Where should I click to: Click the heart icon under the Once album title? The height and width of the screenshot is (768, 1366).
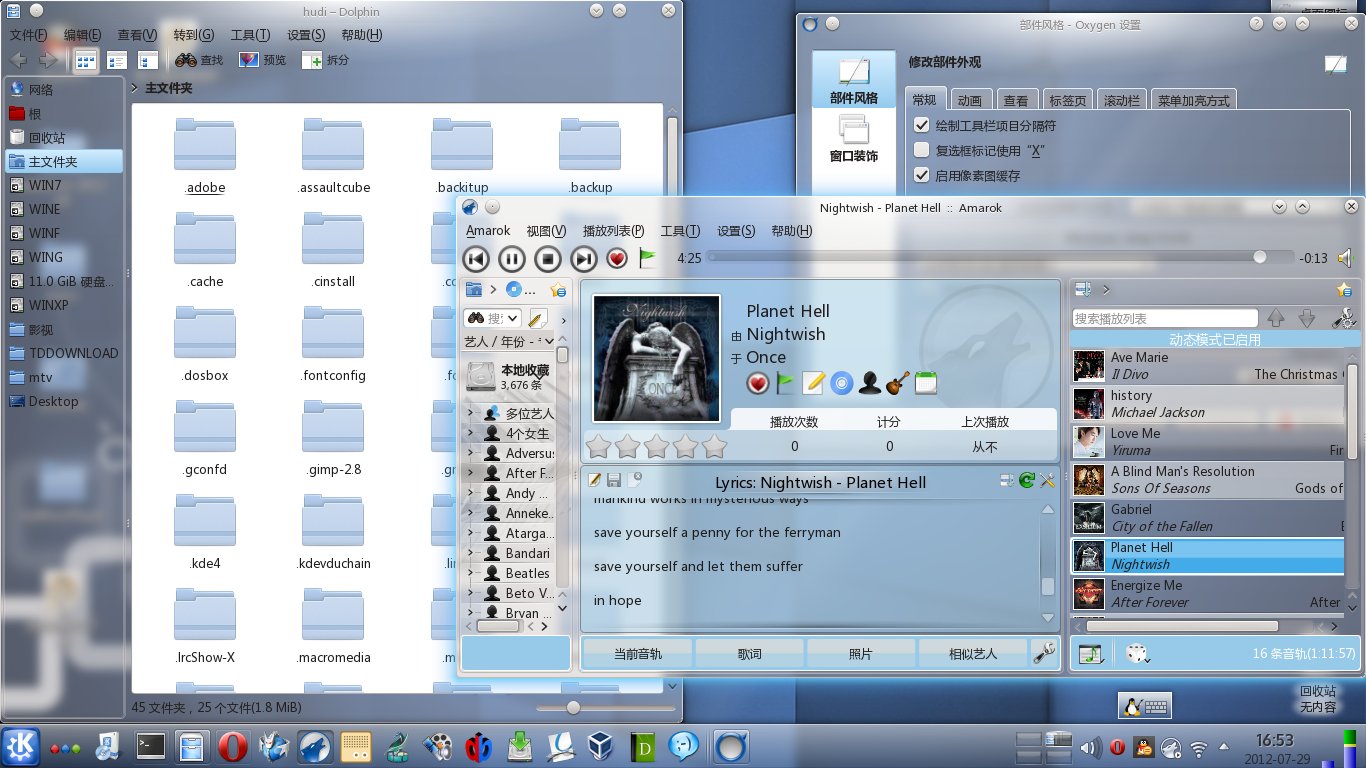(758, 383)
